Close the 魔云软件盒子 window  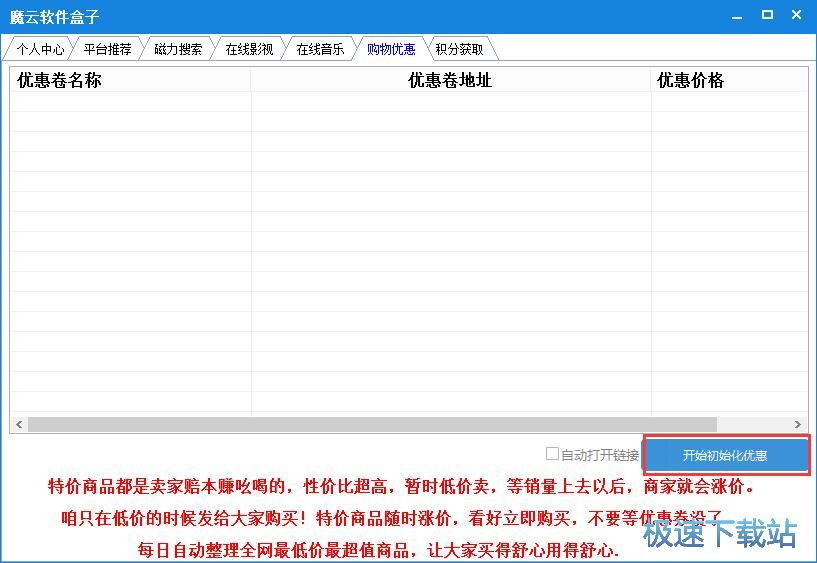click(797, 15)
